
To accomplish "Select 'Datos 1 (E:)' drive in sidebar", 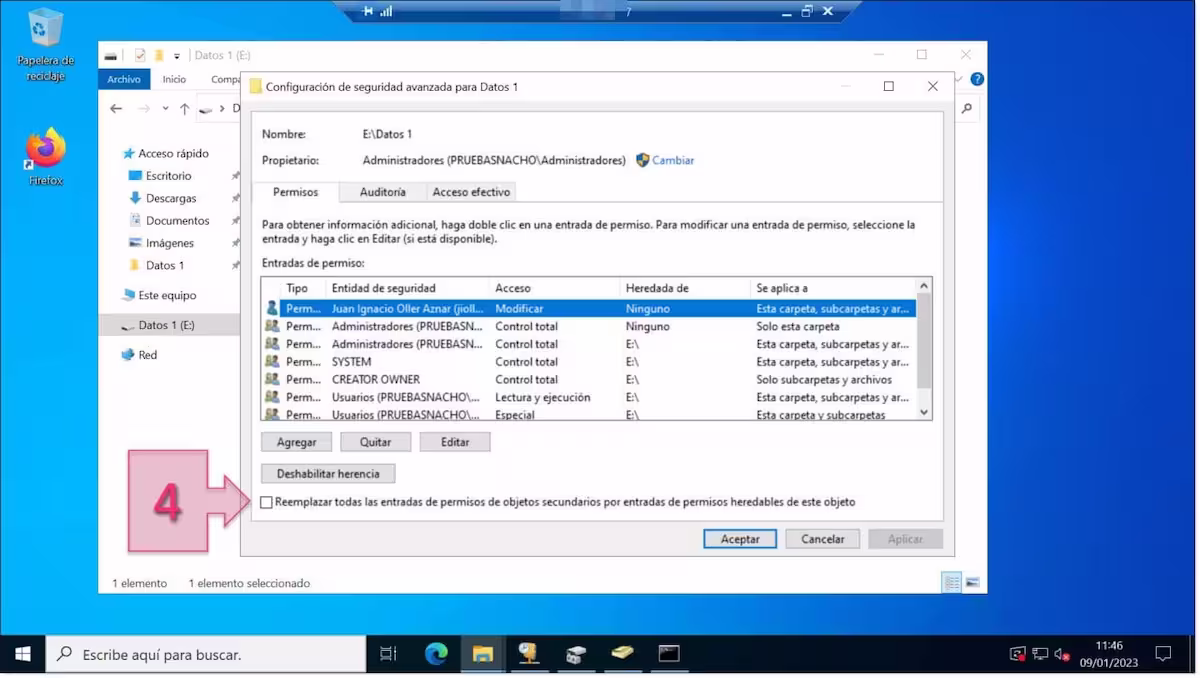I will [x=169, y=325].
